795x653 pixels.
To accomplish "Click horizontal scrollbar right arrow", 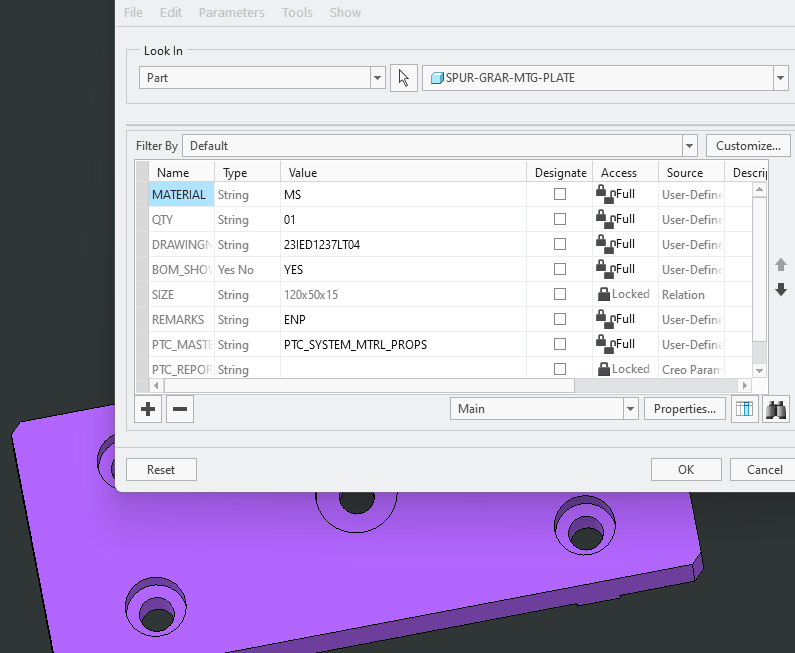I will pyautogui.click(x=745, y=385).
